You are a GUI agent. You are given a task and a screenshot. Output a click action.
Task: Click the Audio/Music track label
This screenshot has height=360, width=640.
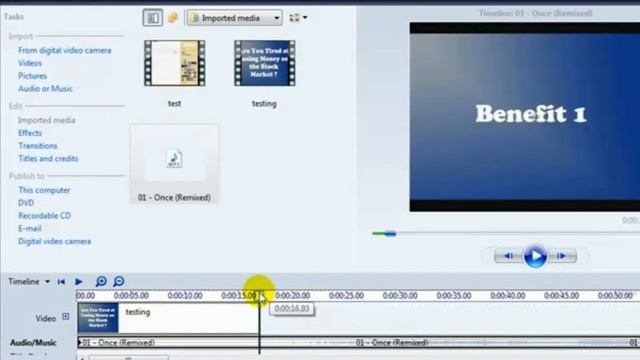tap(33, 343)
